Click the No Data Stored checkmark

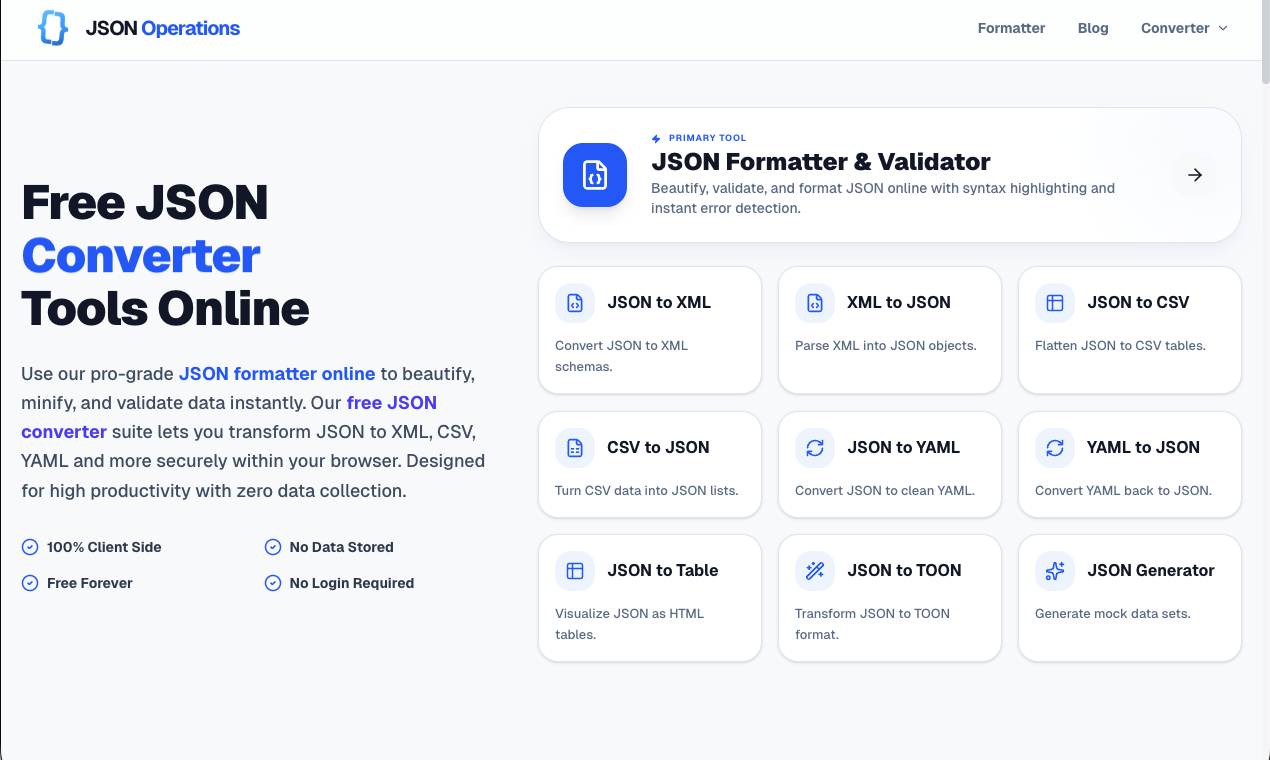[x=272, y=547]
